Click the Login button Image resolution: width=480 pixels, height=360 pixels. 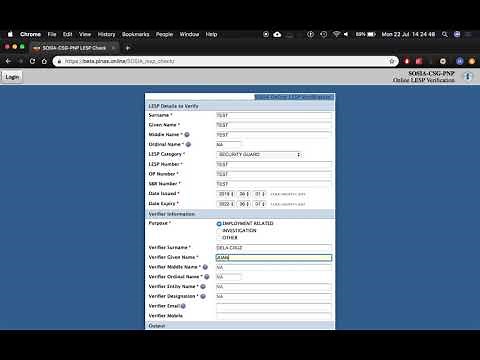point(12,77)
